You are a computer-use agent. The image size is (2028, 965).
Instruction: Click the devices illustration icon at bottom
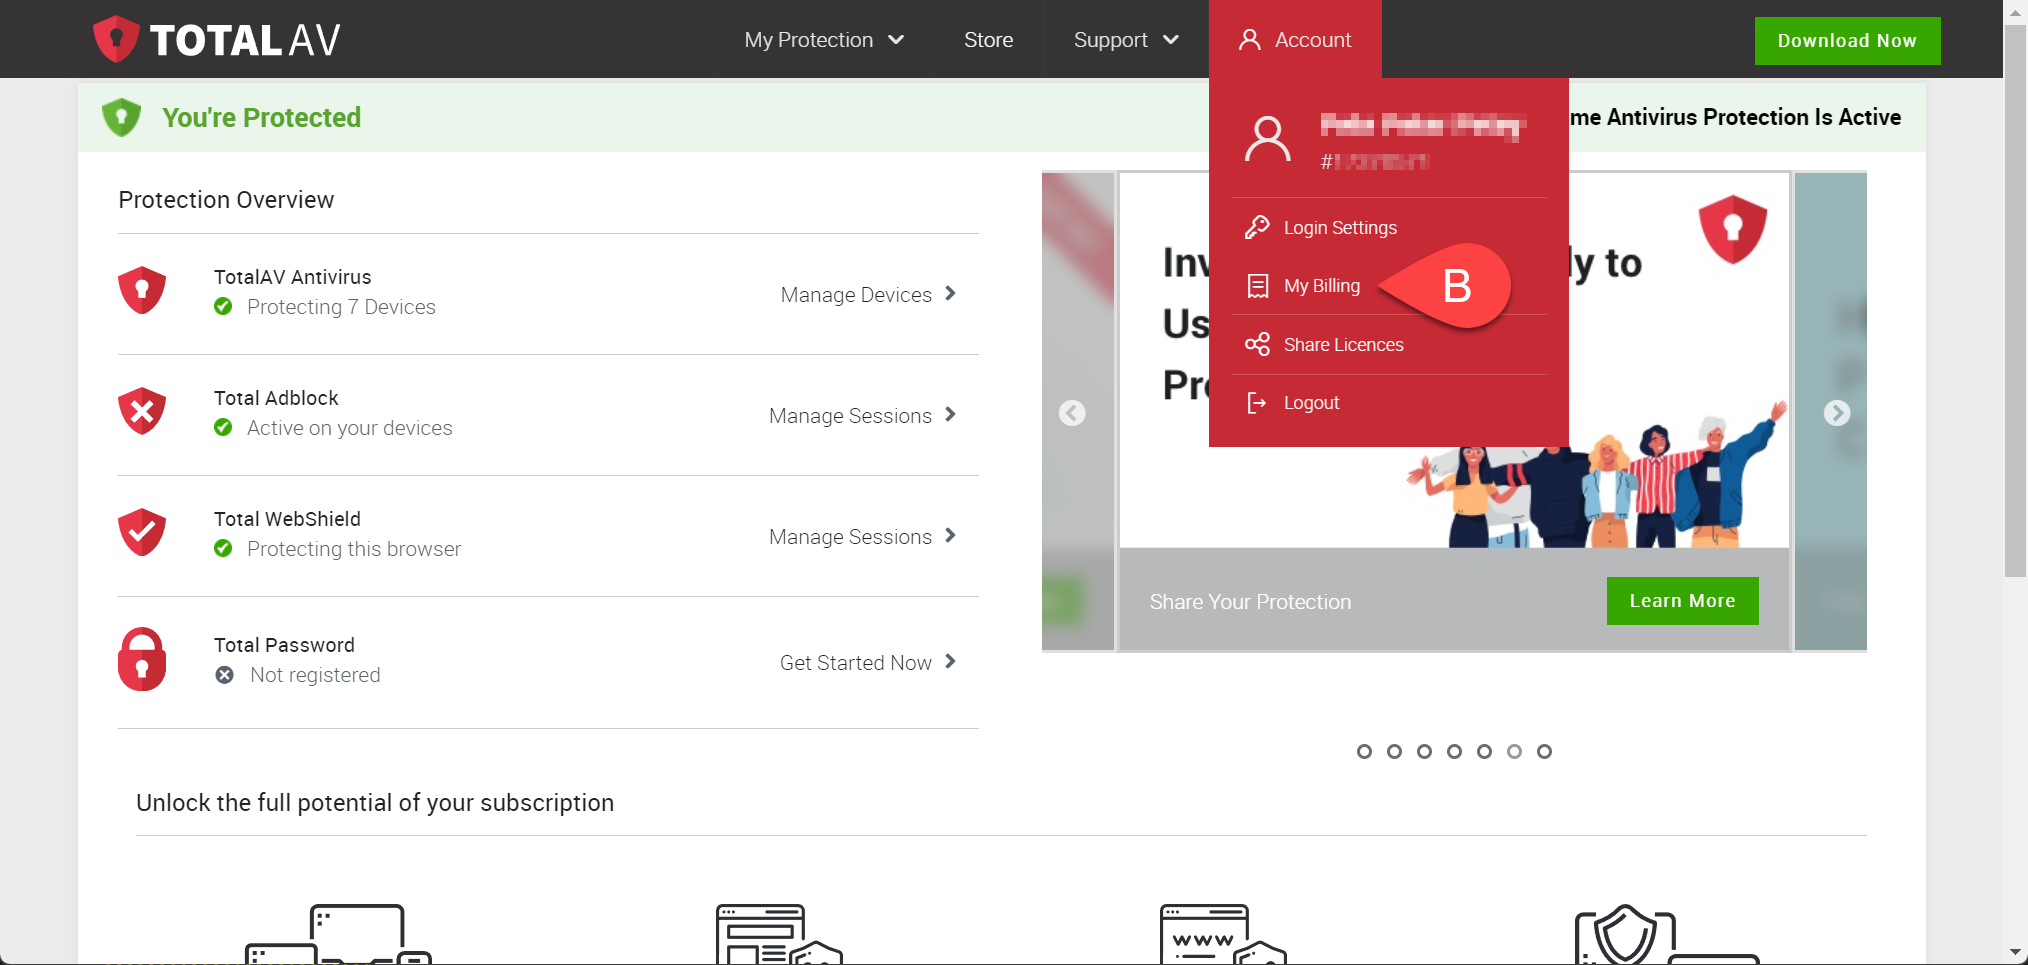click(338, 934)
